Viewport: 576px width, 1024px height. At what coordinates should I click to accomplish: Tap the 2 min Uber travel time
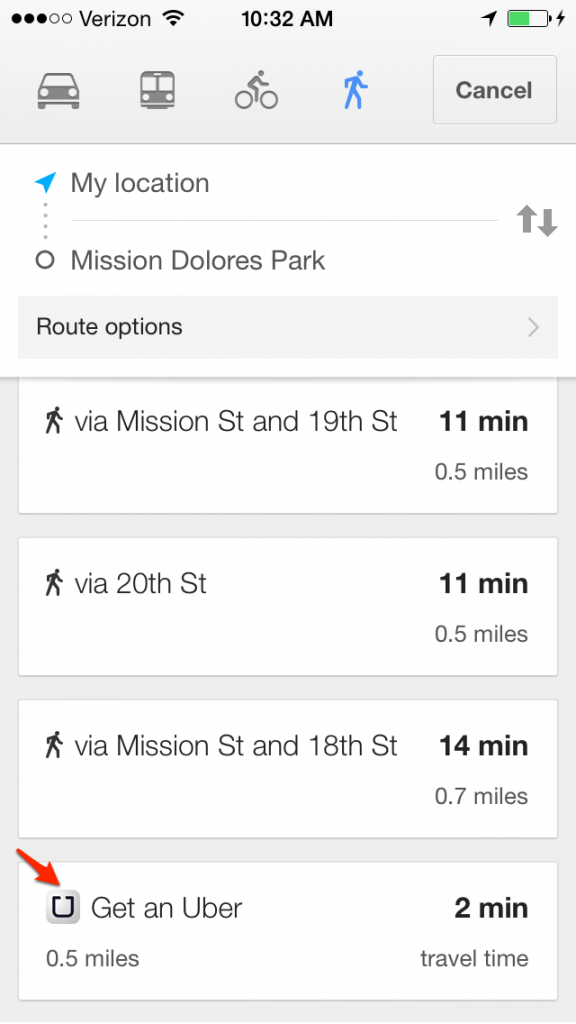click(491, 908)
